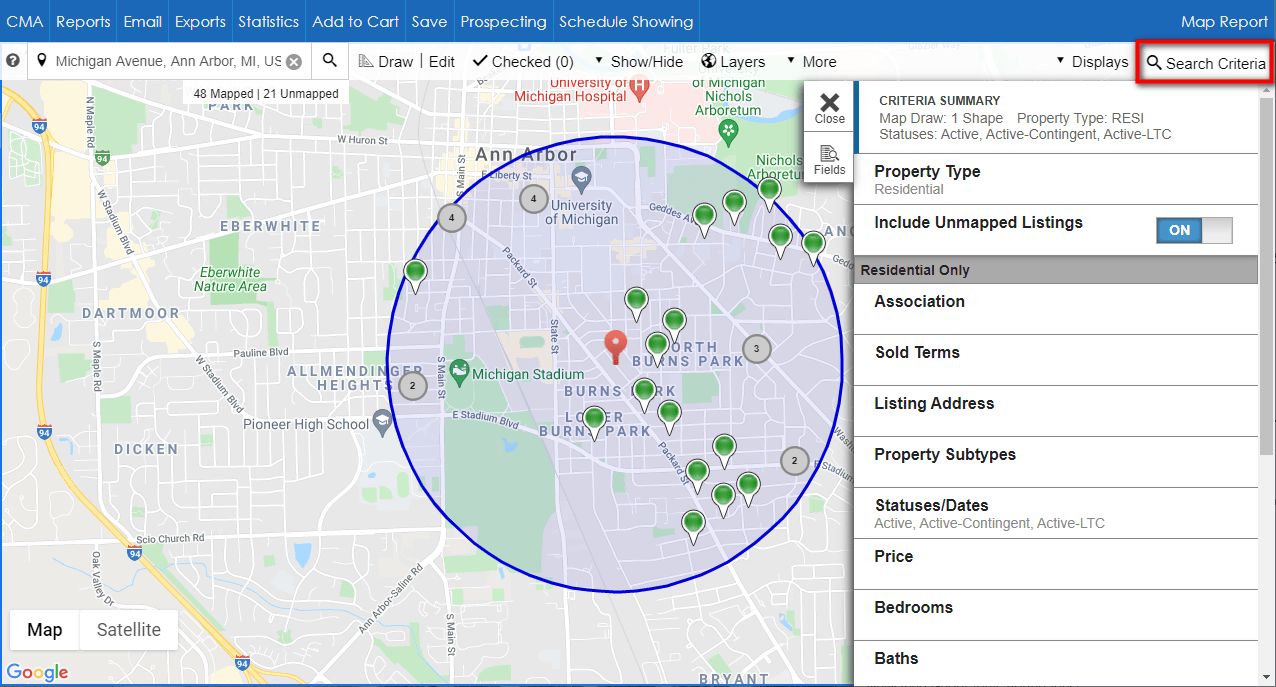Click cluster marker 2 in Allmendinger Heights
This screenshot has height=687, width=1276.
[x=412, y=385]
